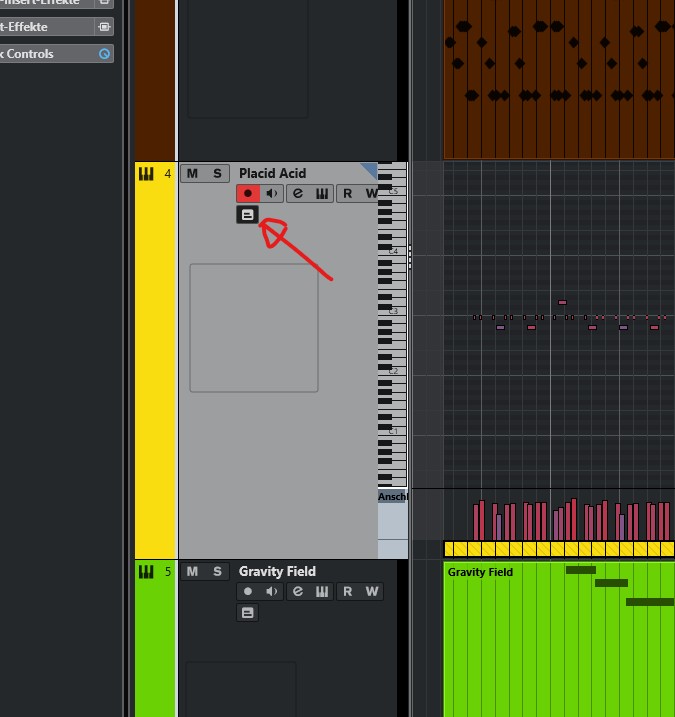Open In-Place Editor on Placid Acid track
Viewport: 675px width, 717px height.
tap(247, 215)
